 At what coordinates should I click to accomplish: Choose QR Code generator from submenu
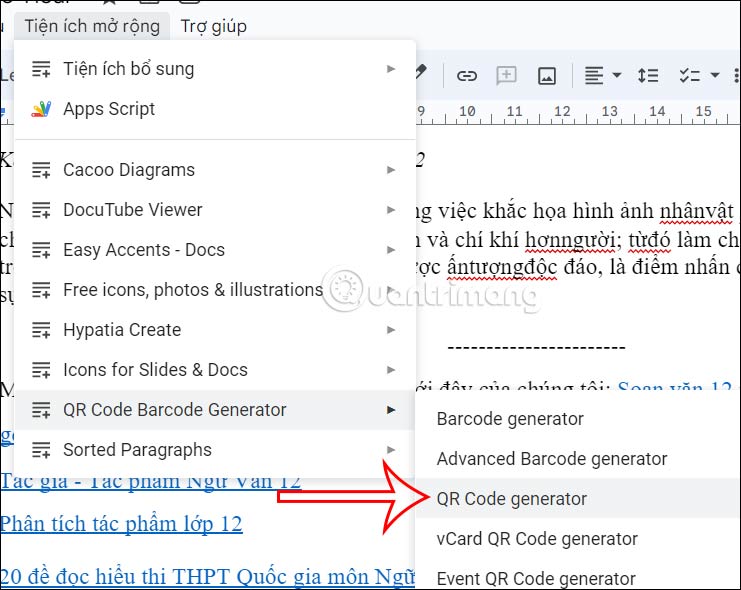[x=578, y=499]
